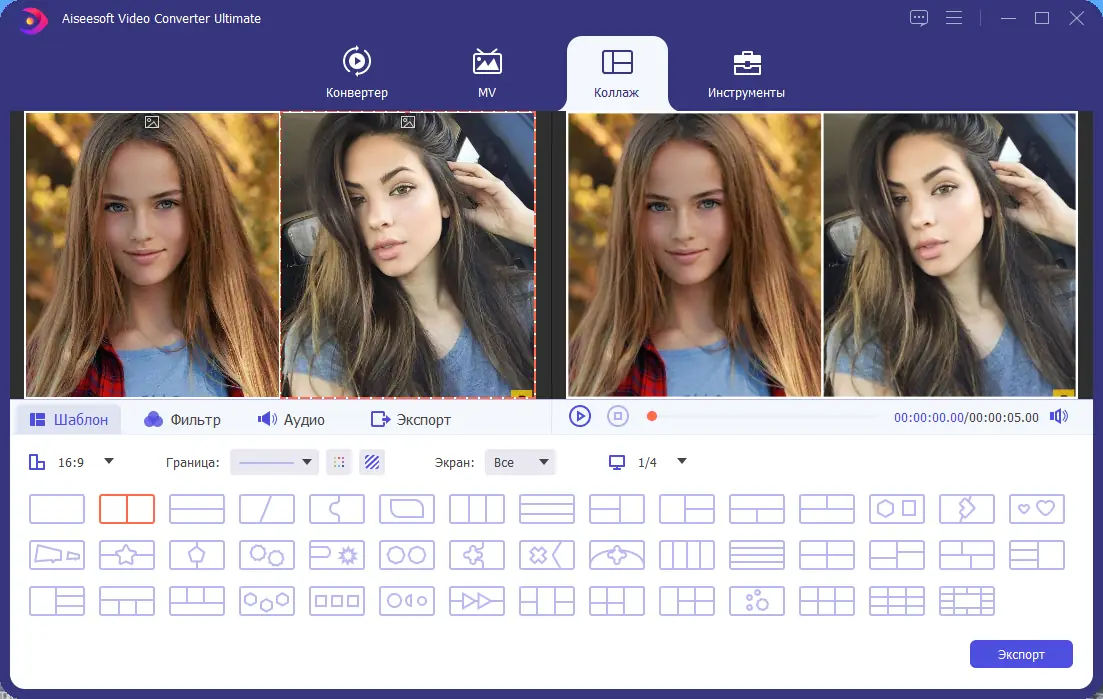Select the hexagon and square template
This screenshot has width=1103, height=699.
pyautogui.click(x=897, y=508)
